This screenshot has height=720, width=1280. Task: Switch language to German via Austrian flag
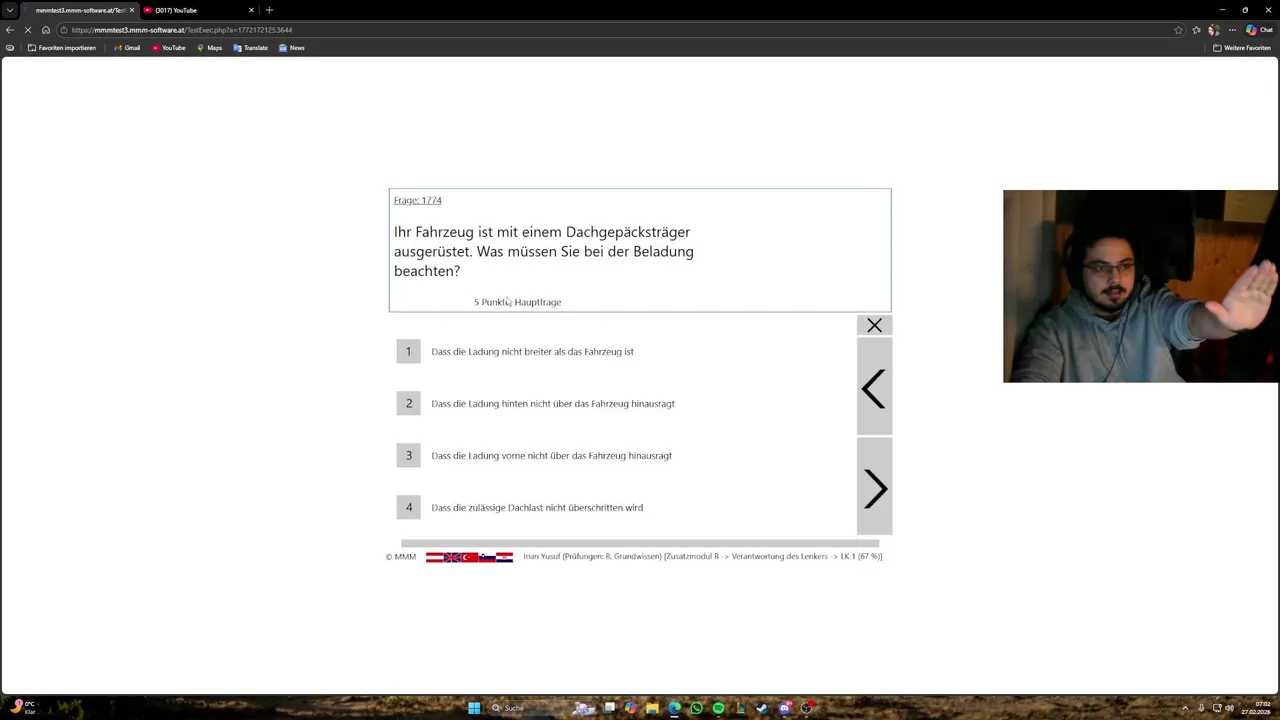click(434, 557)
